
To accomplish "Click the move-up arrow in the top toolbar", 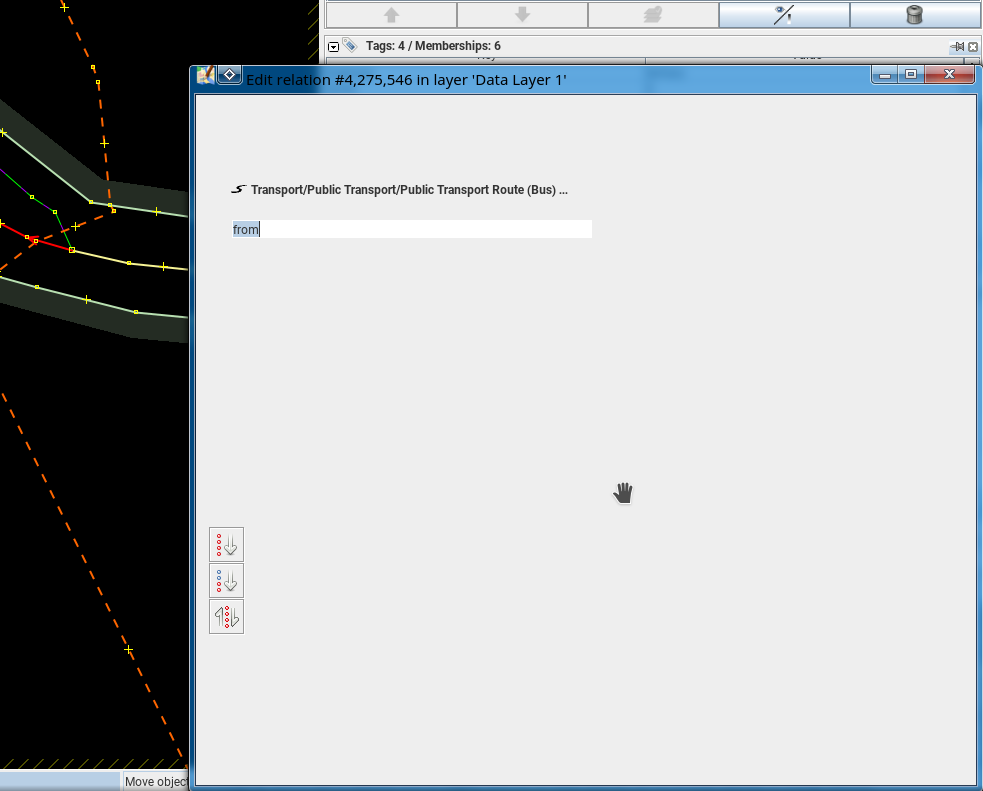I will tap(390, 14).
